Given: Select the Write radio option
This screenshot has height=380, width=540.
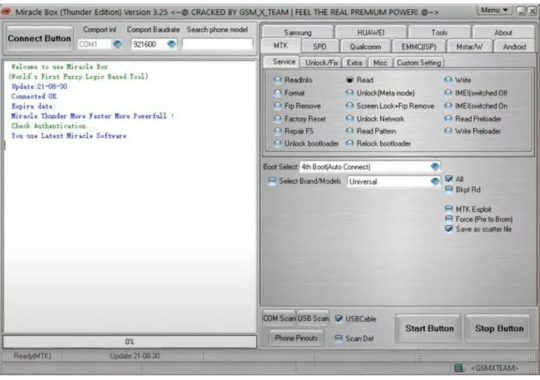Looking at the screenshot, I should coord(458,80).
